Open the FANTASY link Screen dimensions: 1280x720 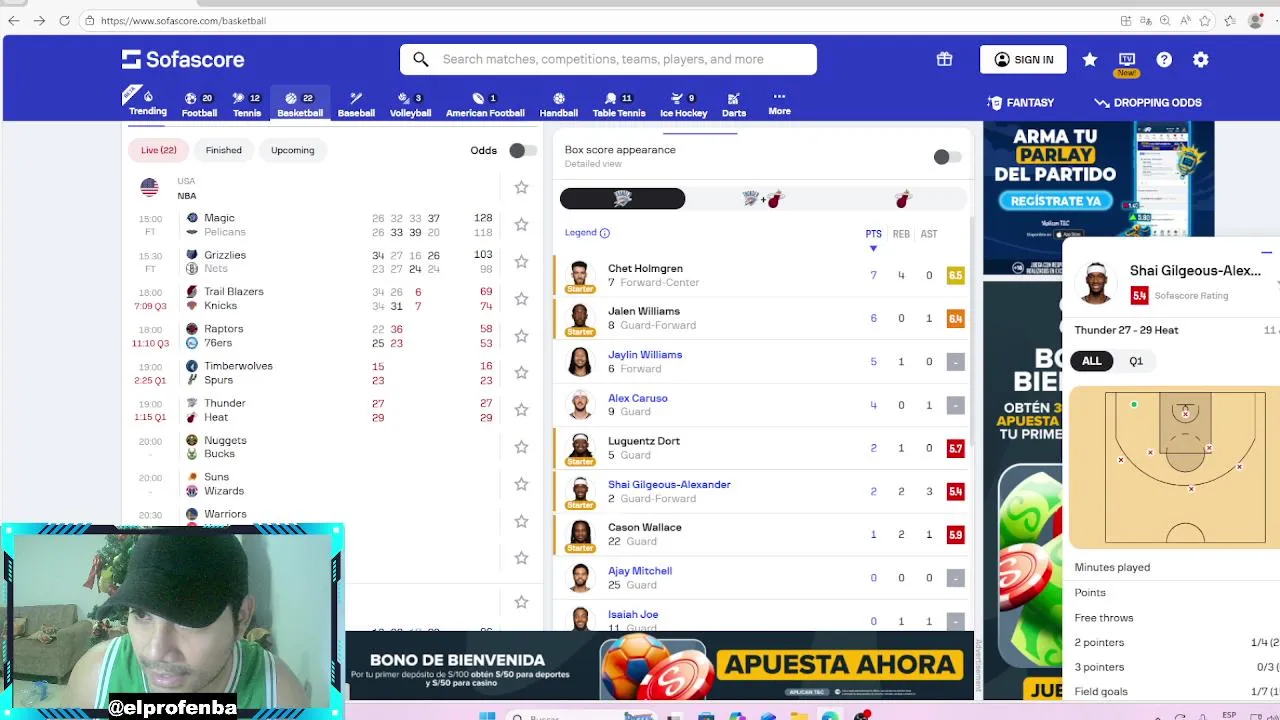(1020, 103)
